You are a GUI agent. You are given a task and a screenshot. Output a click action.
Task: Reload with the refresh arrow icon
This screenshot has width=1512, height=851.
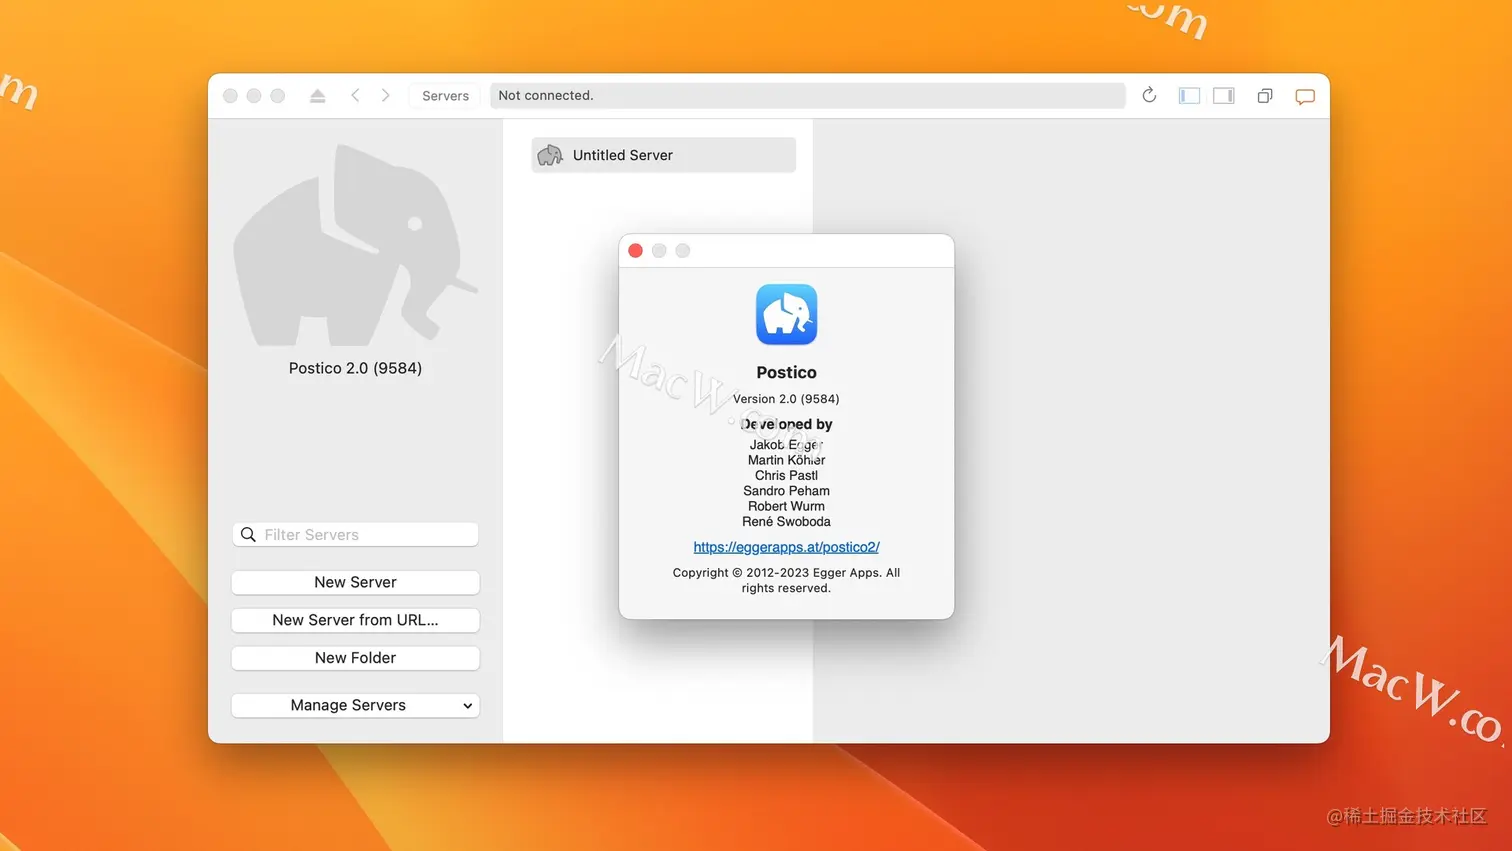tap(1149, 95)
